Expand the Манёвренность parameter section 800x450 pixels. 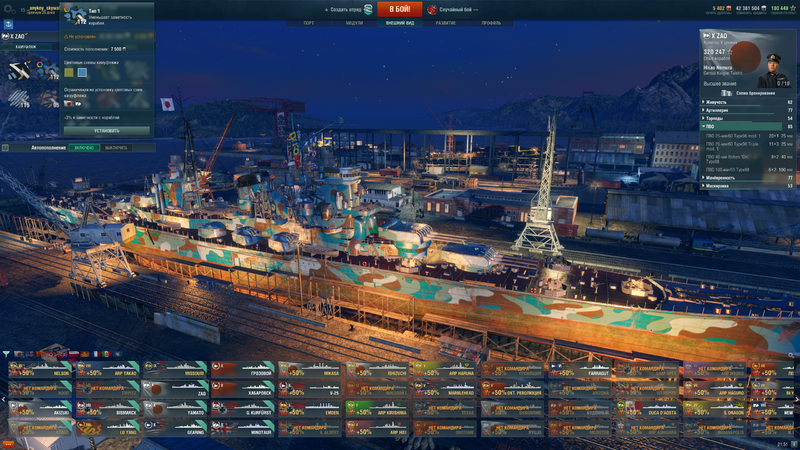[747, 178]
